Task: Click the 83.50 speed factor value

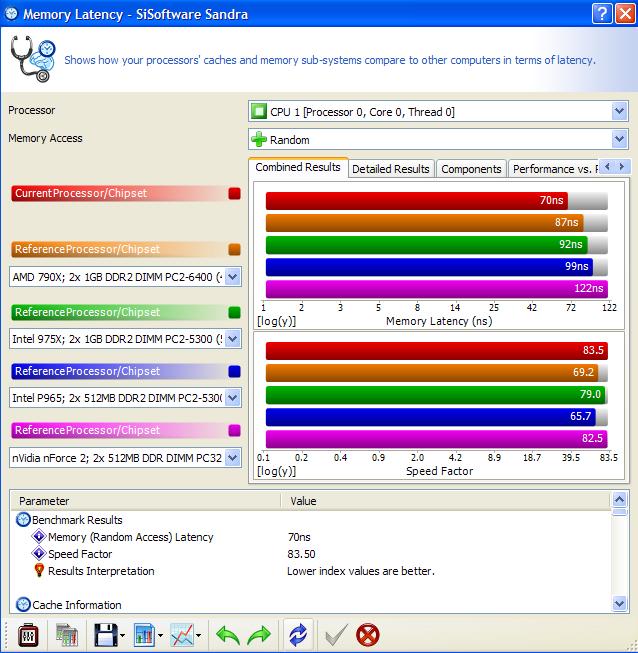Action: [x=301, y=554]
